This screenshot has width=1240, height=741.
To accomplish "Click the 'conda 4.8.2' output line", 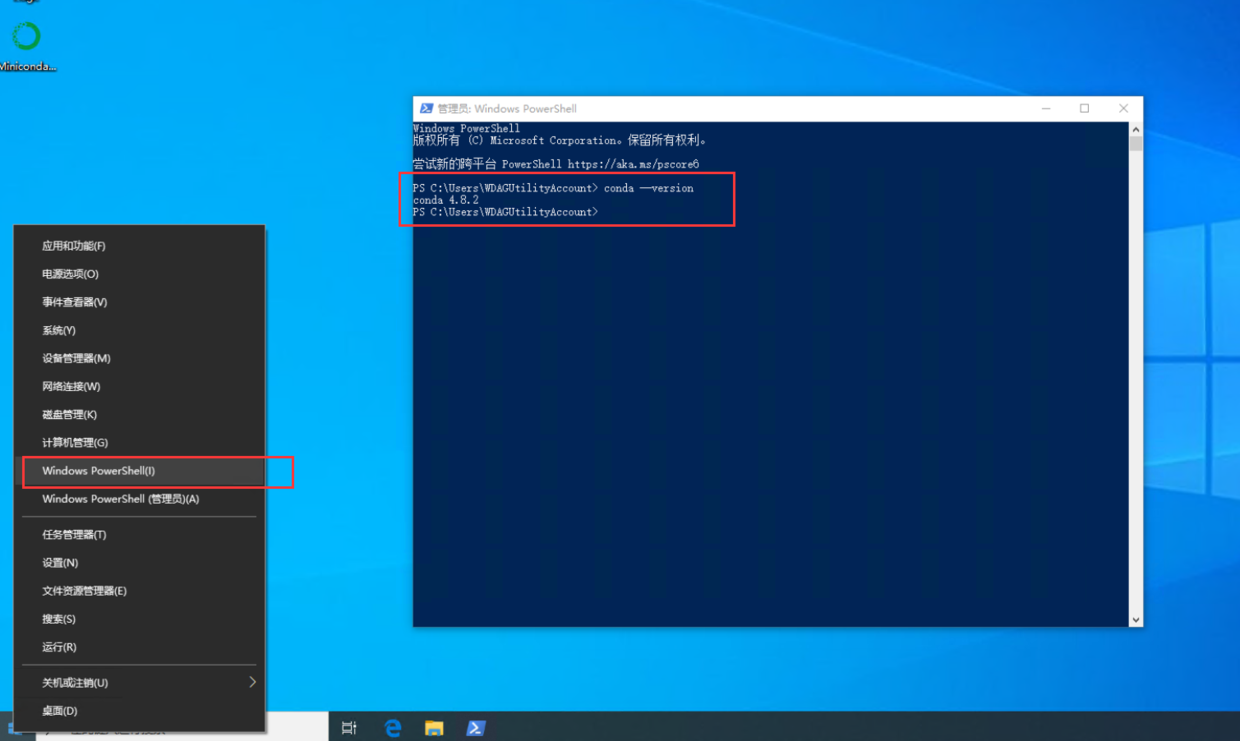I will [446, 200].
